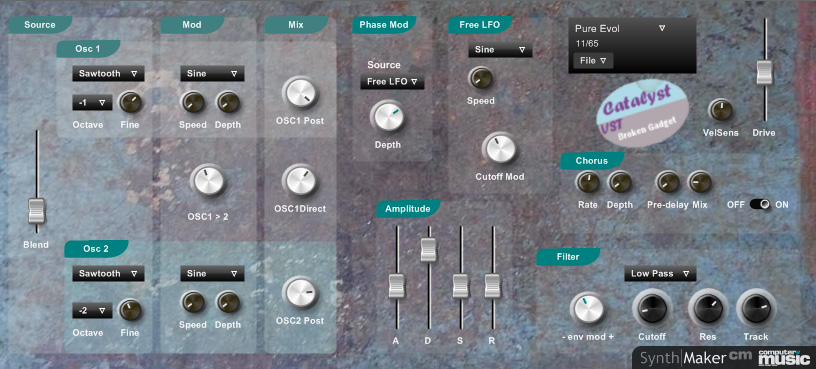Click the Chorus Mix knob
This screenshot has height=369, width=816.
(699, 182)
